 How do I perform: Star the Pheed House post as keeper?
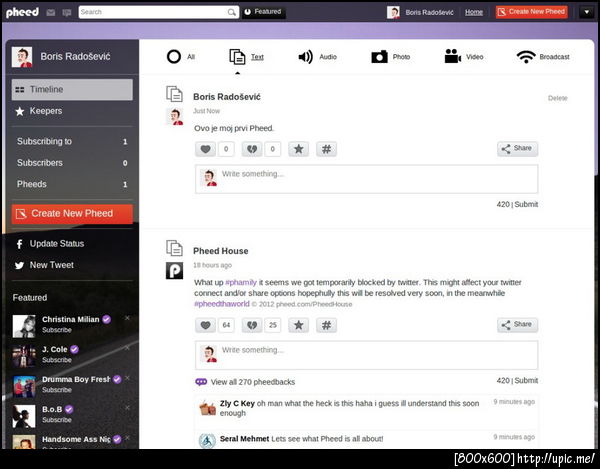tap(298, 325)
